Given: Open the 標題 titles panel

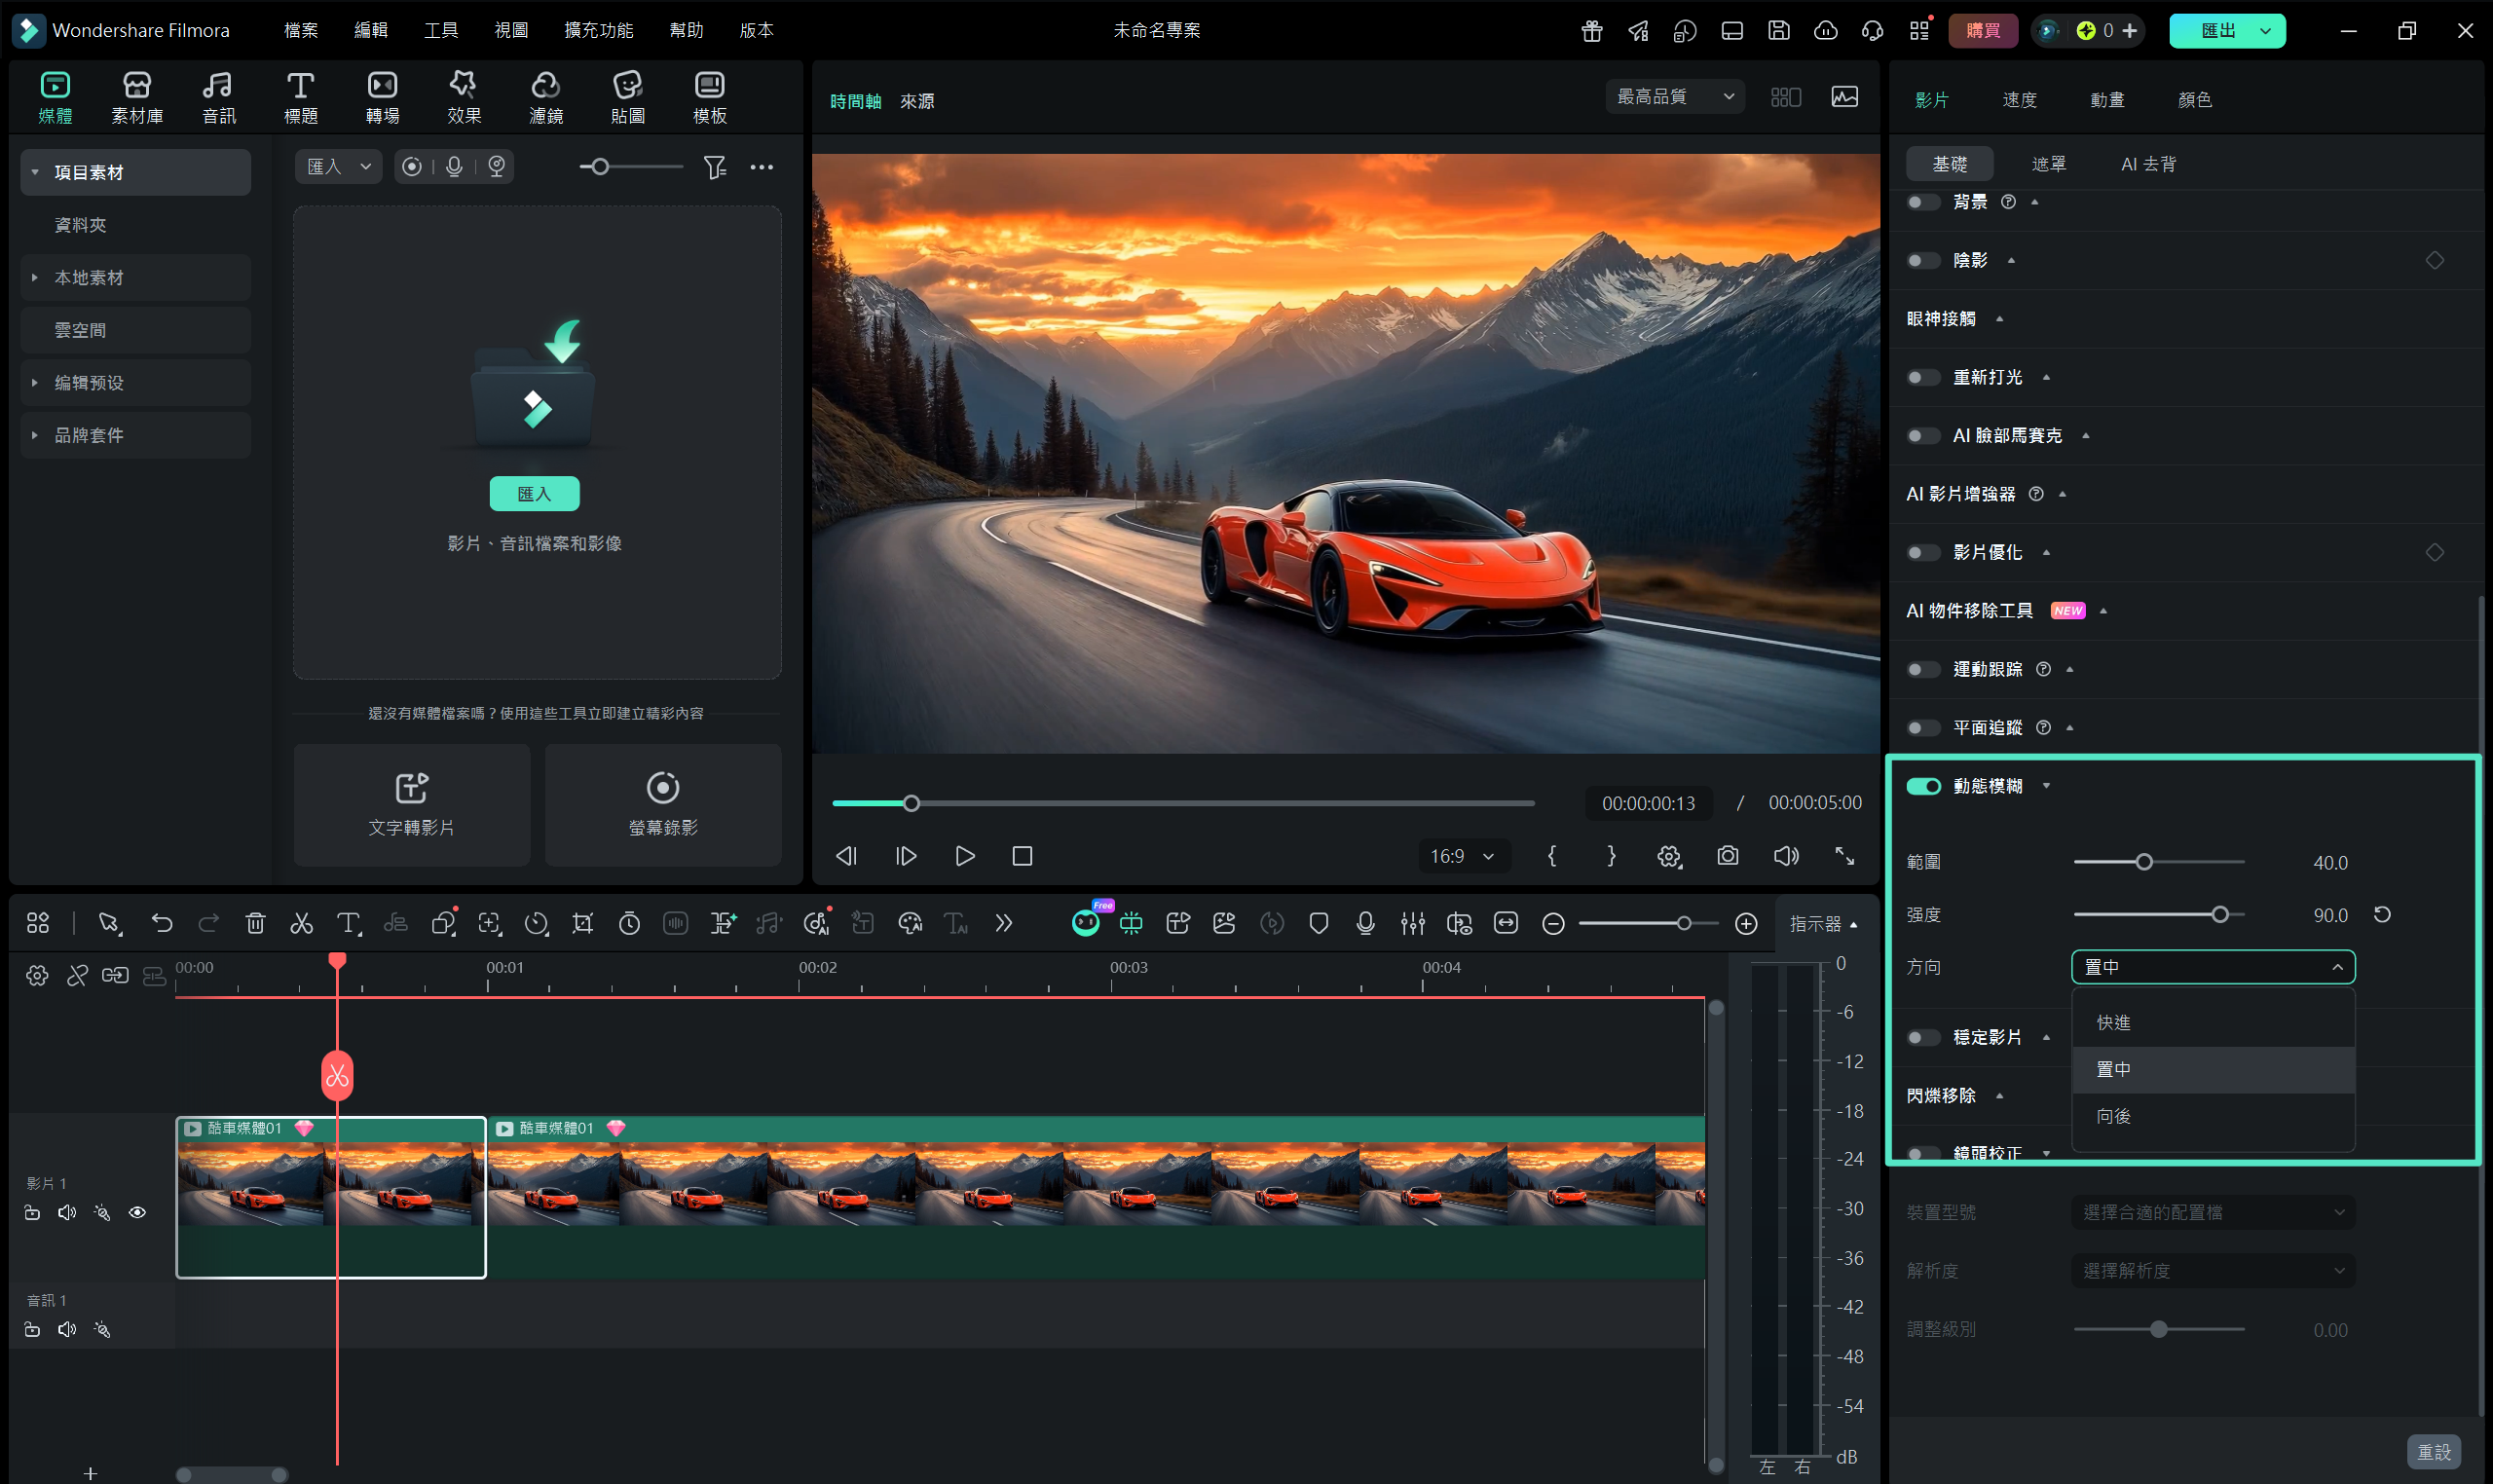Looking at the screenshot, I should 300,98.
